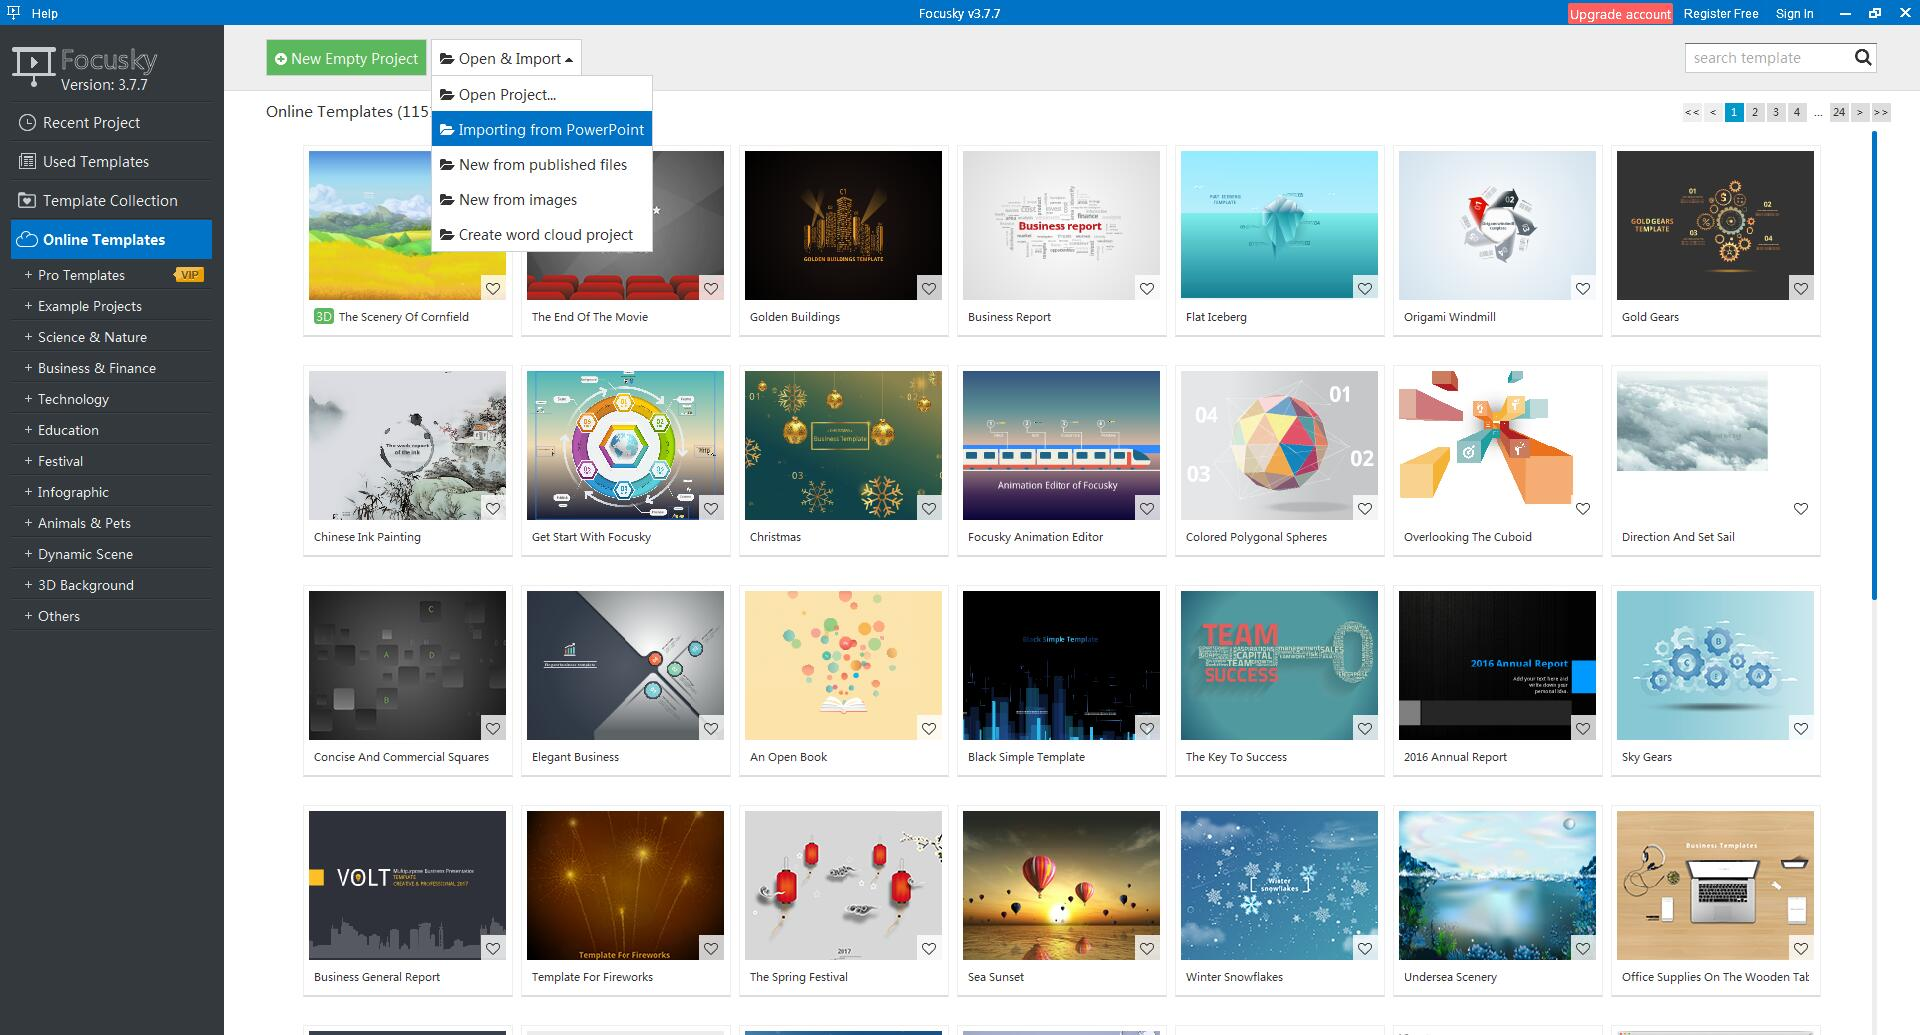
Task: Favorite the Flat Iceberg template
Action: 1365,288
